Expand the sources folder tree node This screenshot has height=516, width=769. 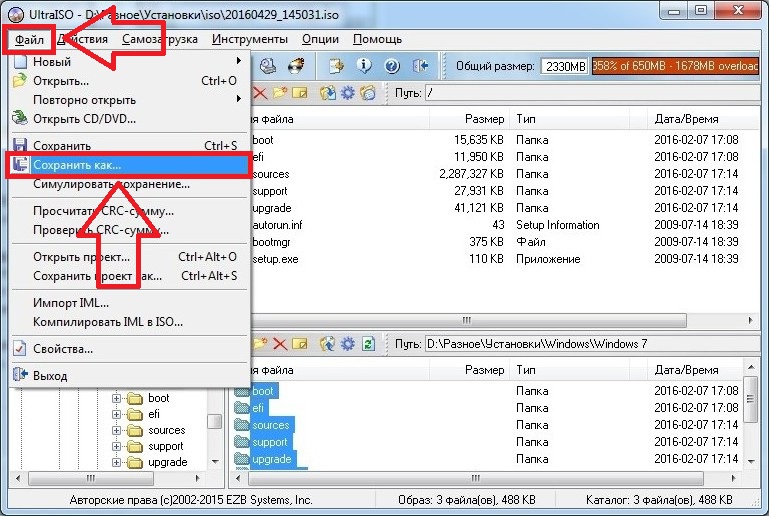[116, 430]
